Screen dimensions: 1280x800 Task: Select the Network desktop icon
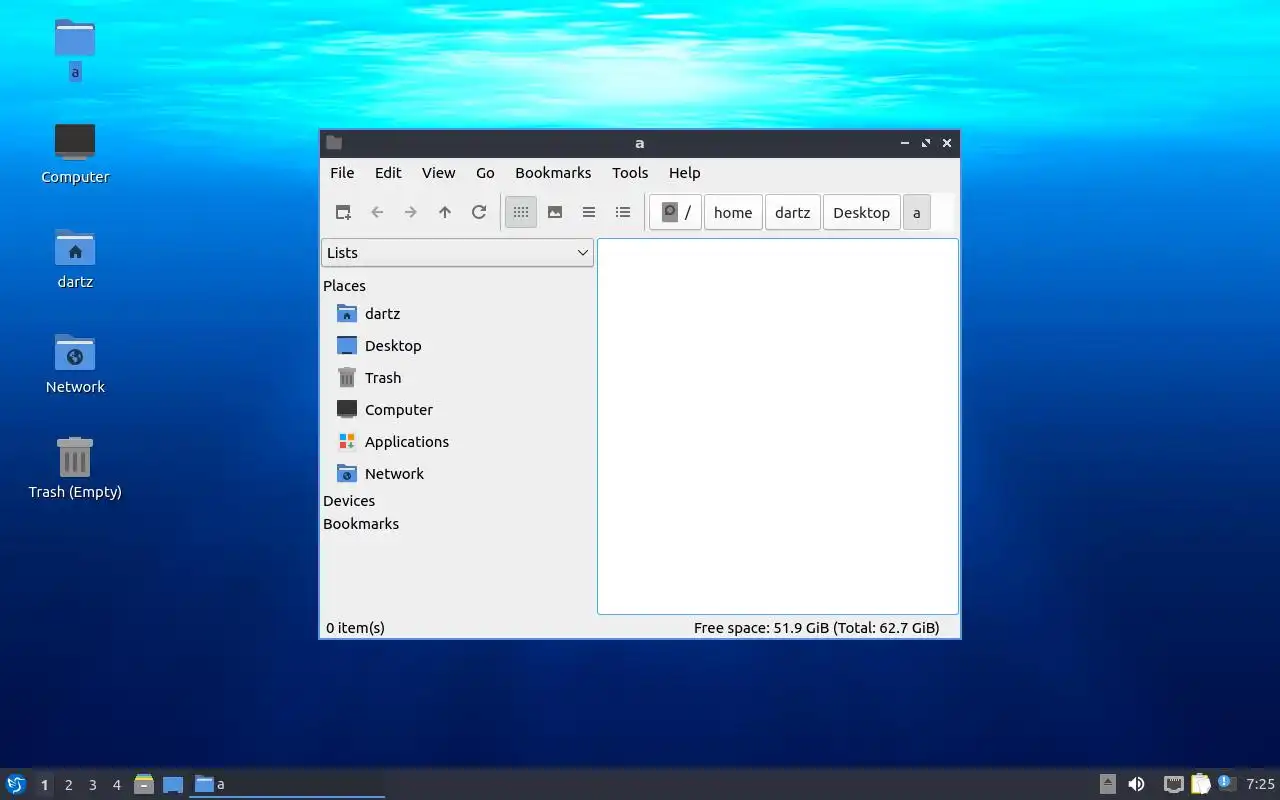coord(75,364)
